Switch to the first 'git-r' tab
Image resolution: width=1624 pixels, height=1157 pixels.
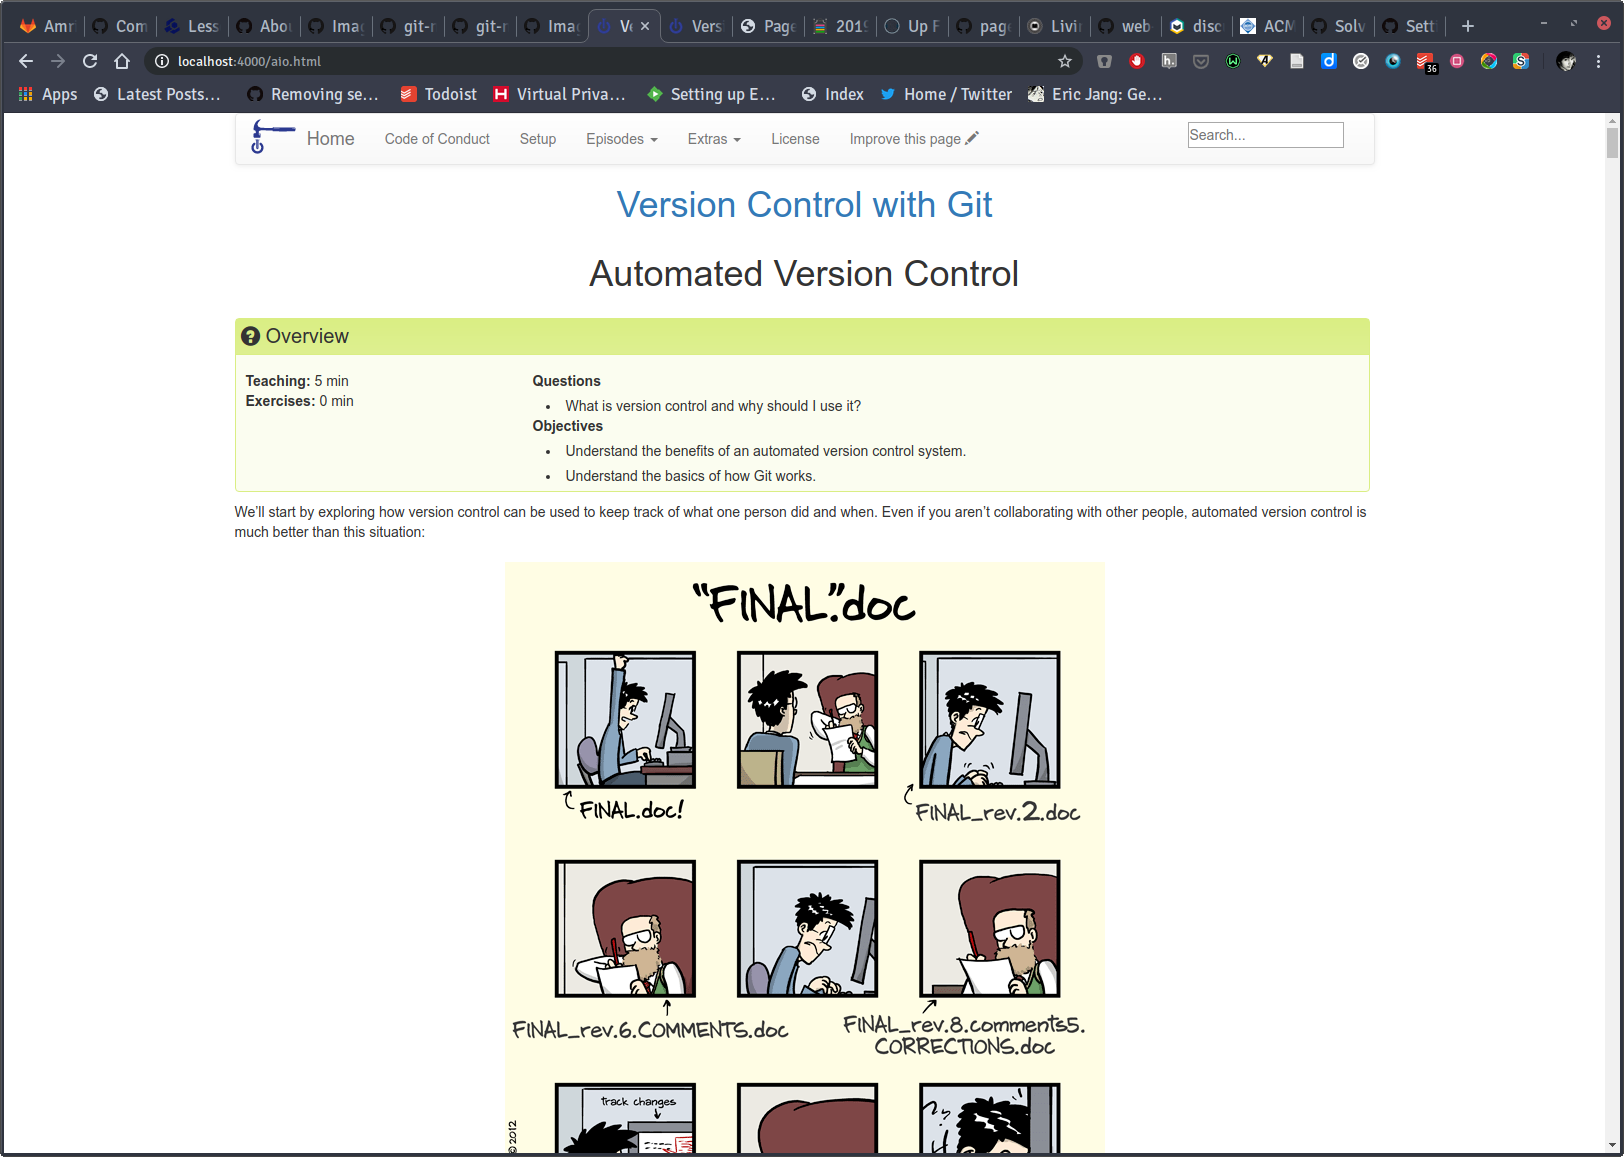click(408, 26)
